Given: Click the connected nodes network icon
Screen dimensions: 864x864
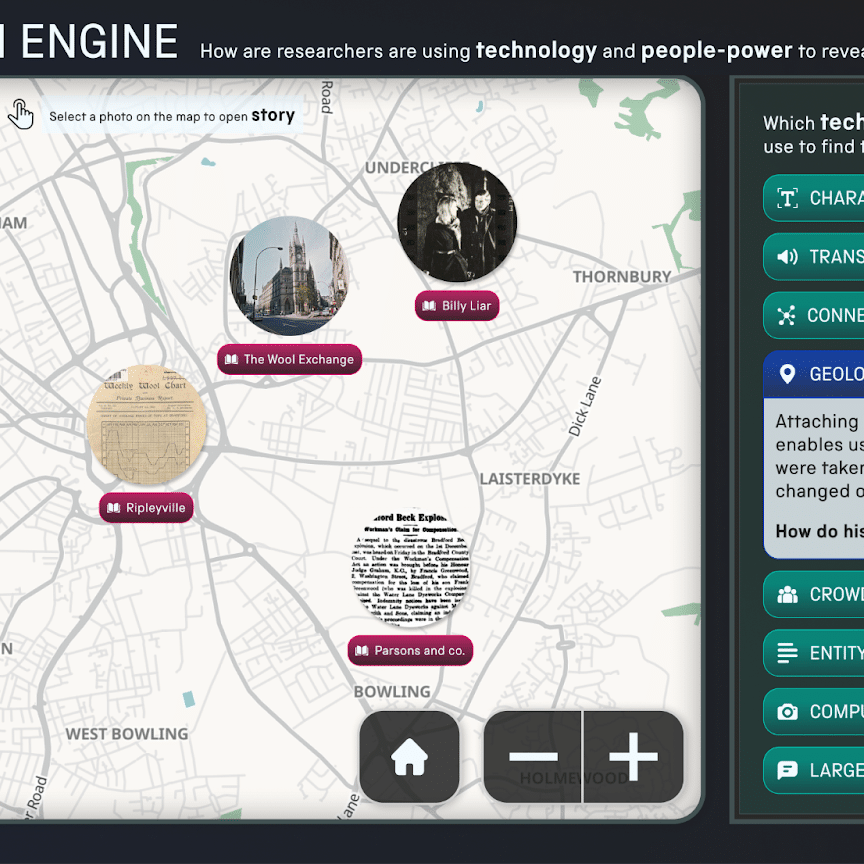Looking at the screenshot, I should click(786, 315).
